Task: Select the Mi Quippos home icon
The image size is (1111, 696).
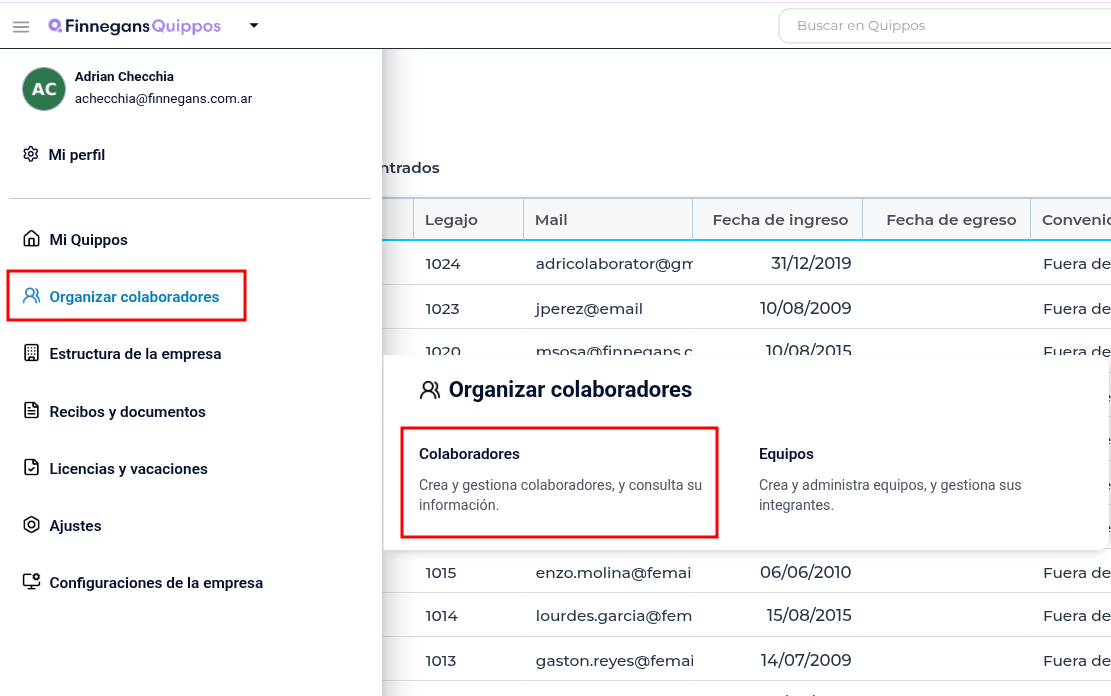Action: [x=31, y=239]
